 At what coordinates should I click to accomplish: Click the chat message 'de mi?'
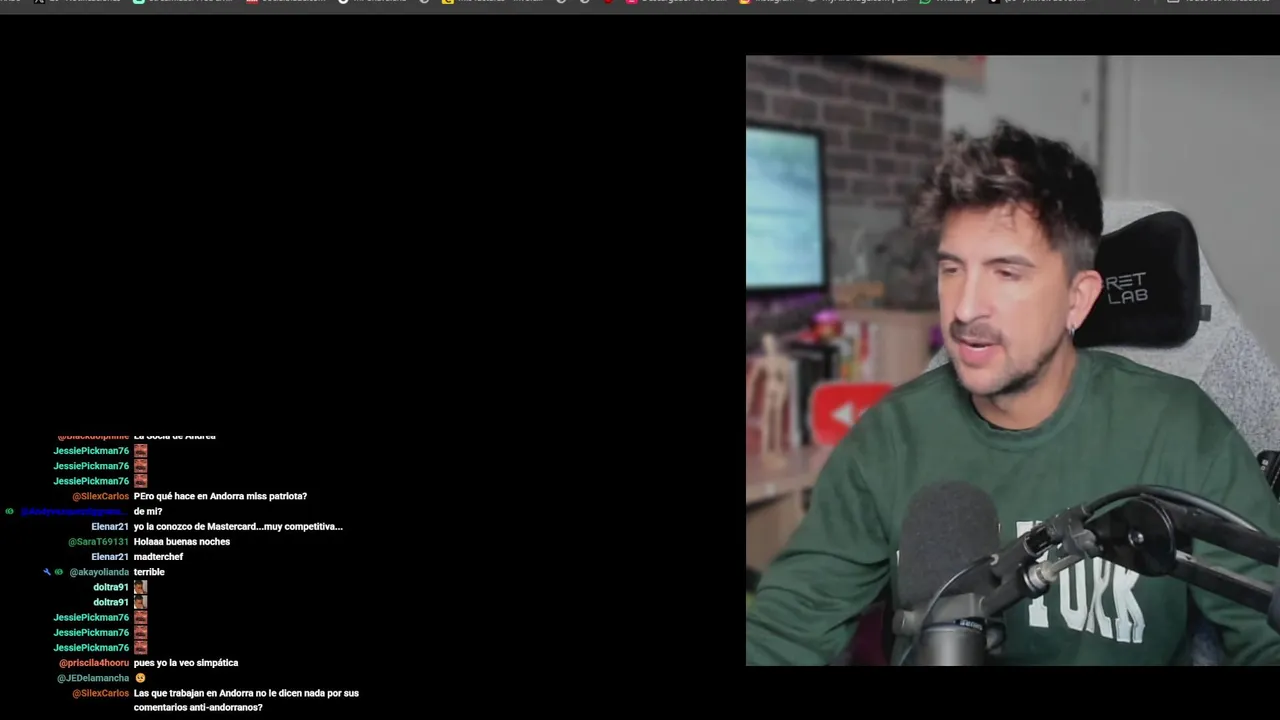pos(148,511)
